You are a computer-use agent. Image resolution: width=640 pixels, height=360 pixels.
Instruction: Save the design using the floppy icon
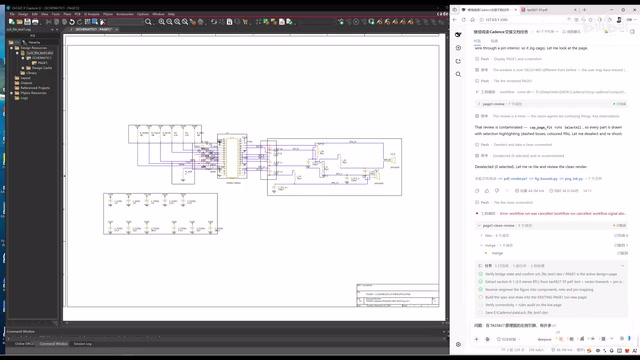pos(27,22)
